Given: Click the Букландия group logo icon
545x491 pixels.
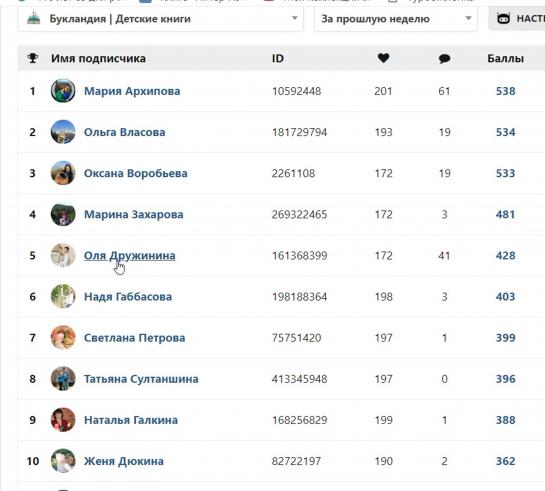Looking at the screenshot, I should [x=34, y=18].
